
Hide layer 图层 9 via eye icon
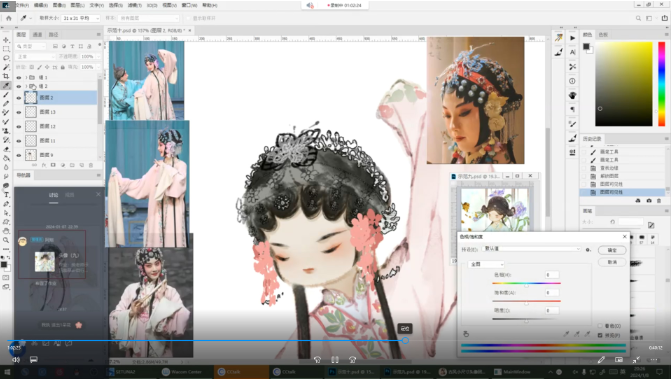[x=18, y=155]
